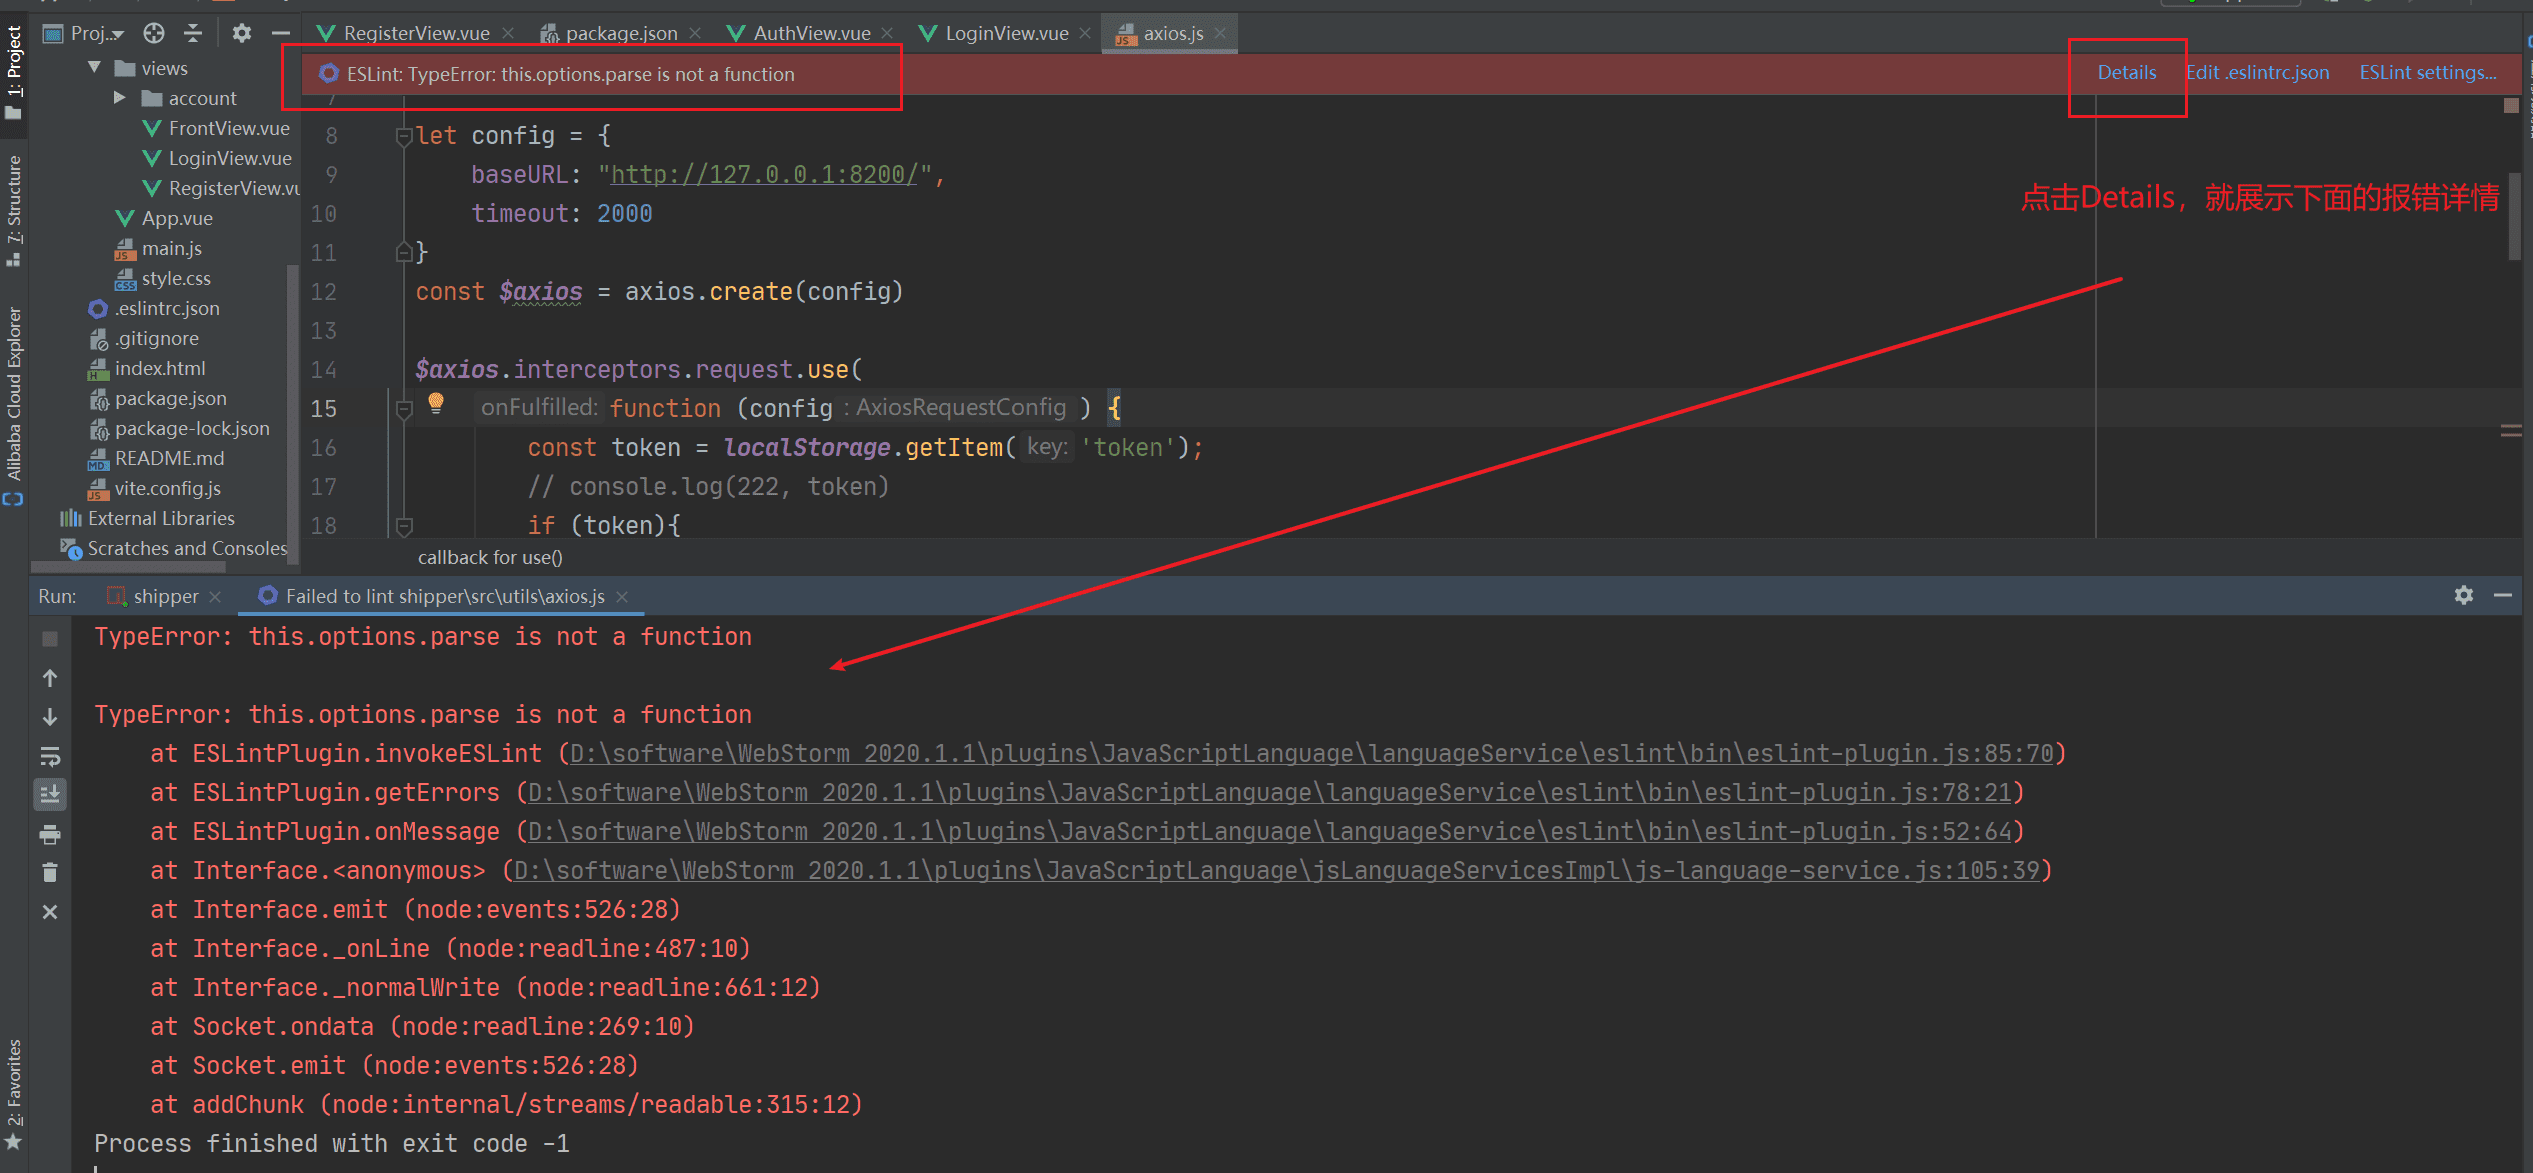Click the editor vertical scrollbar
This screenshot has width=2533, height=1173.
click(x=2514, y=217)
